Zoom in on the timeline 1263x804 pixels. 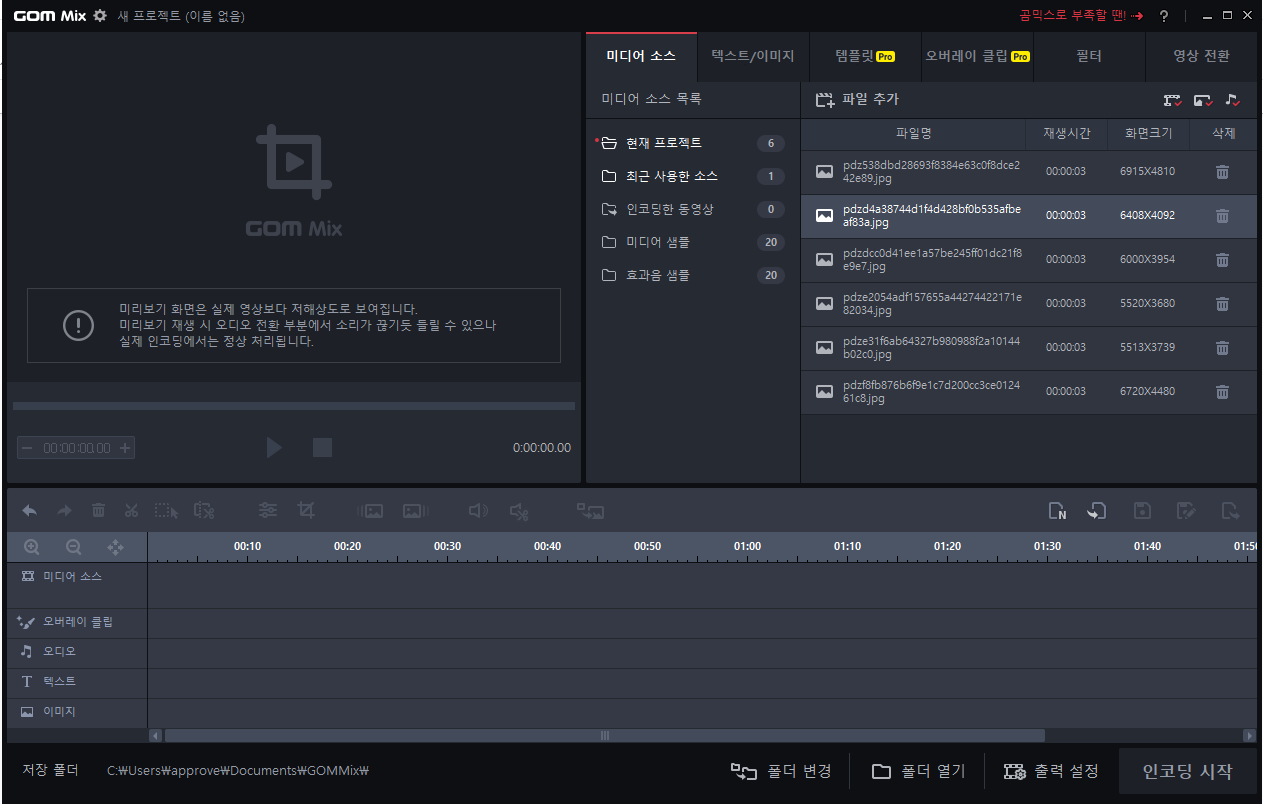(31, 547)
